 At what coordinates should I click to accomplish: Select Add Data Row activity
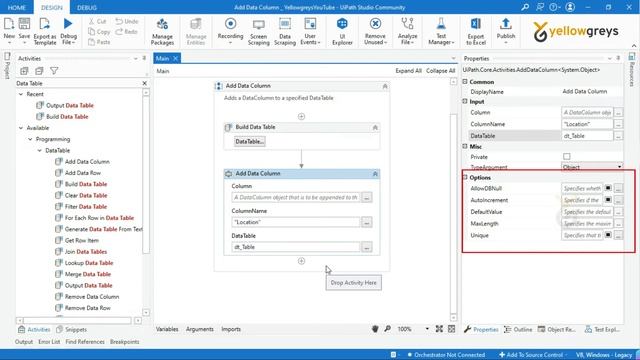coord(83,173)
